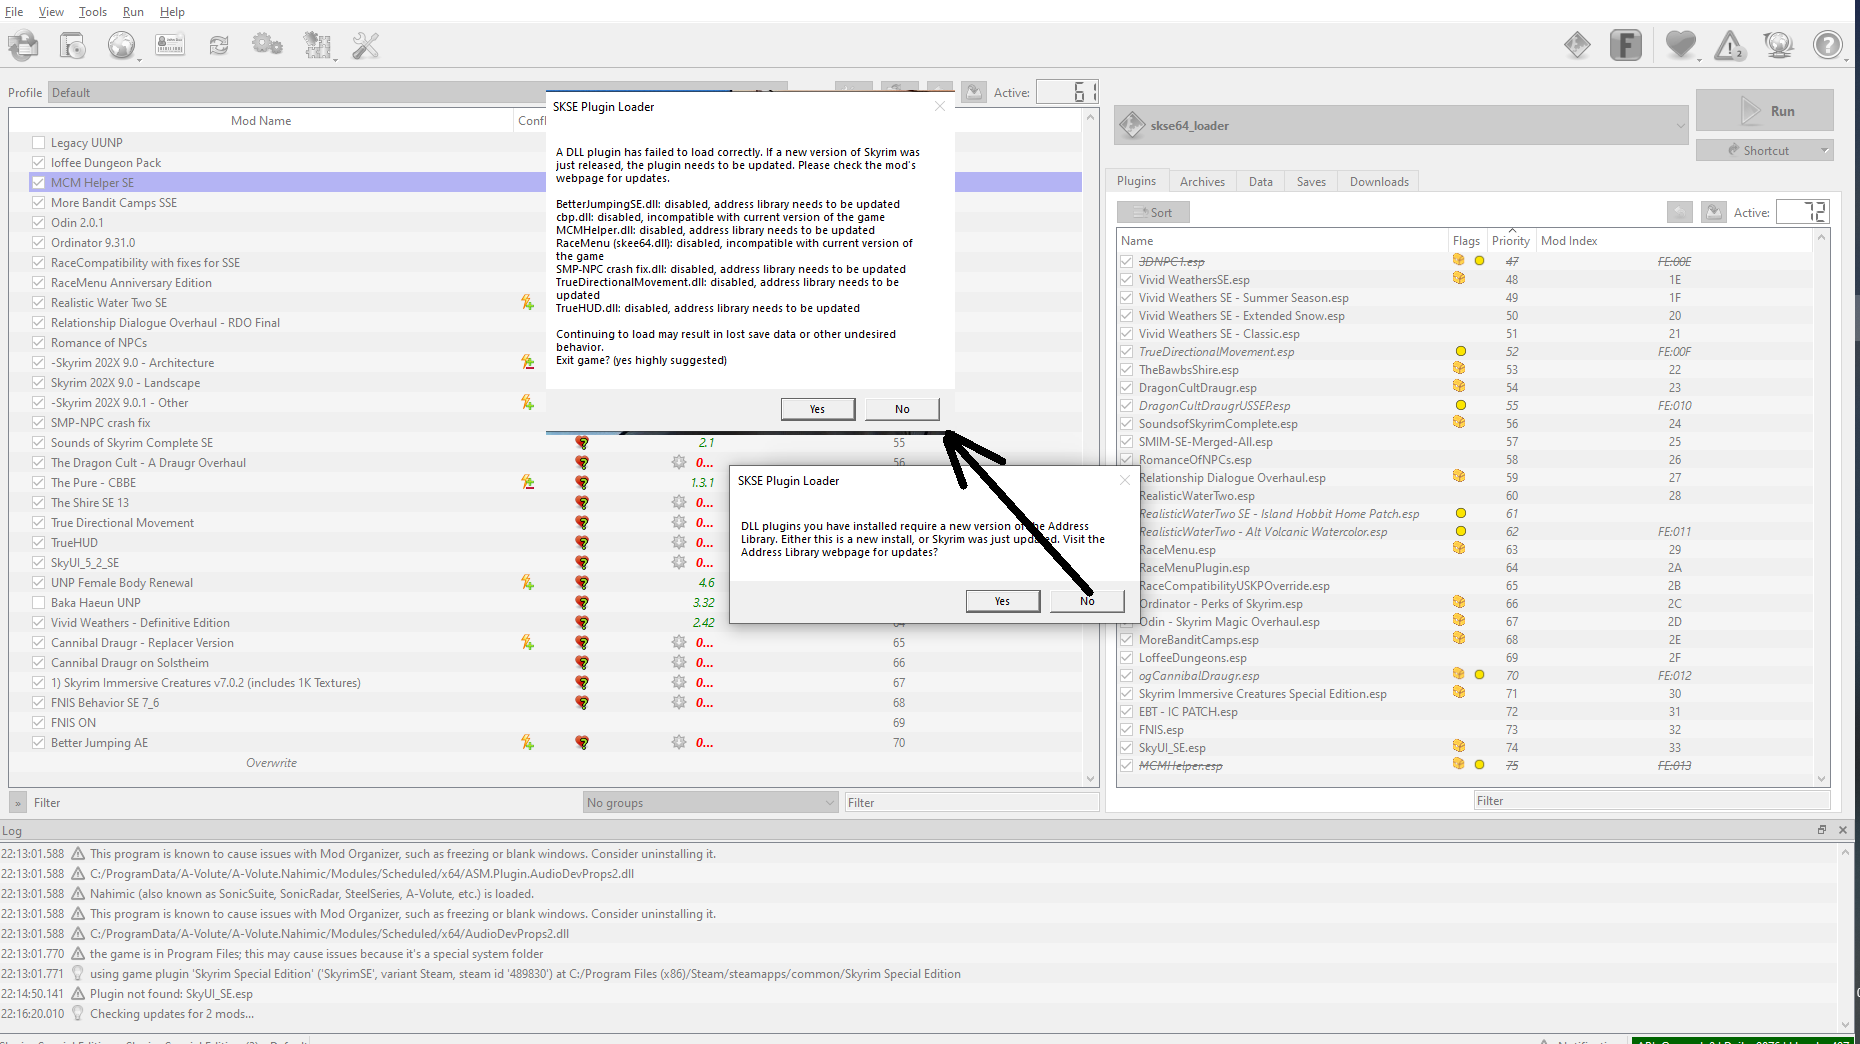This screenshot has width=1860, height=1044.
Task: Click Yes in the Address Library dialog
Action: point(1002,600)
